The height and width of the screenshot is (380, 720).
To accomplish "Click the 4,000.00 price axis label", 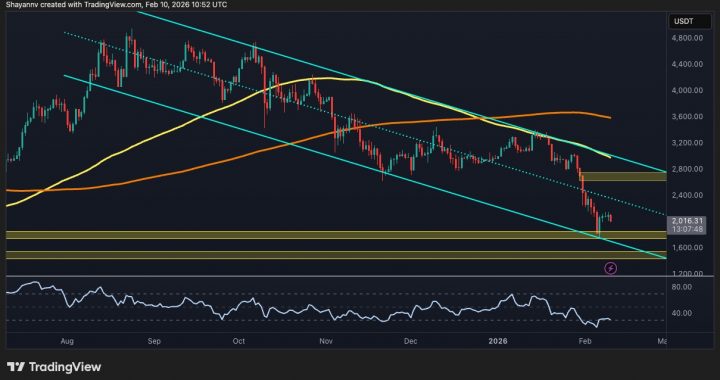I will [x=686, y=90].
